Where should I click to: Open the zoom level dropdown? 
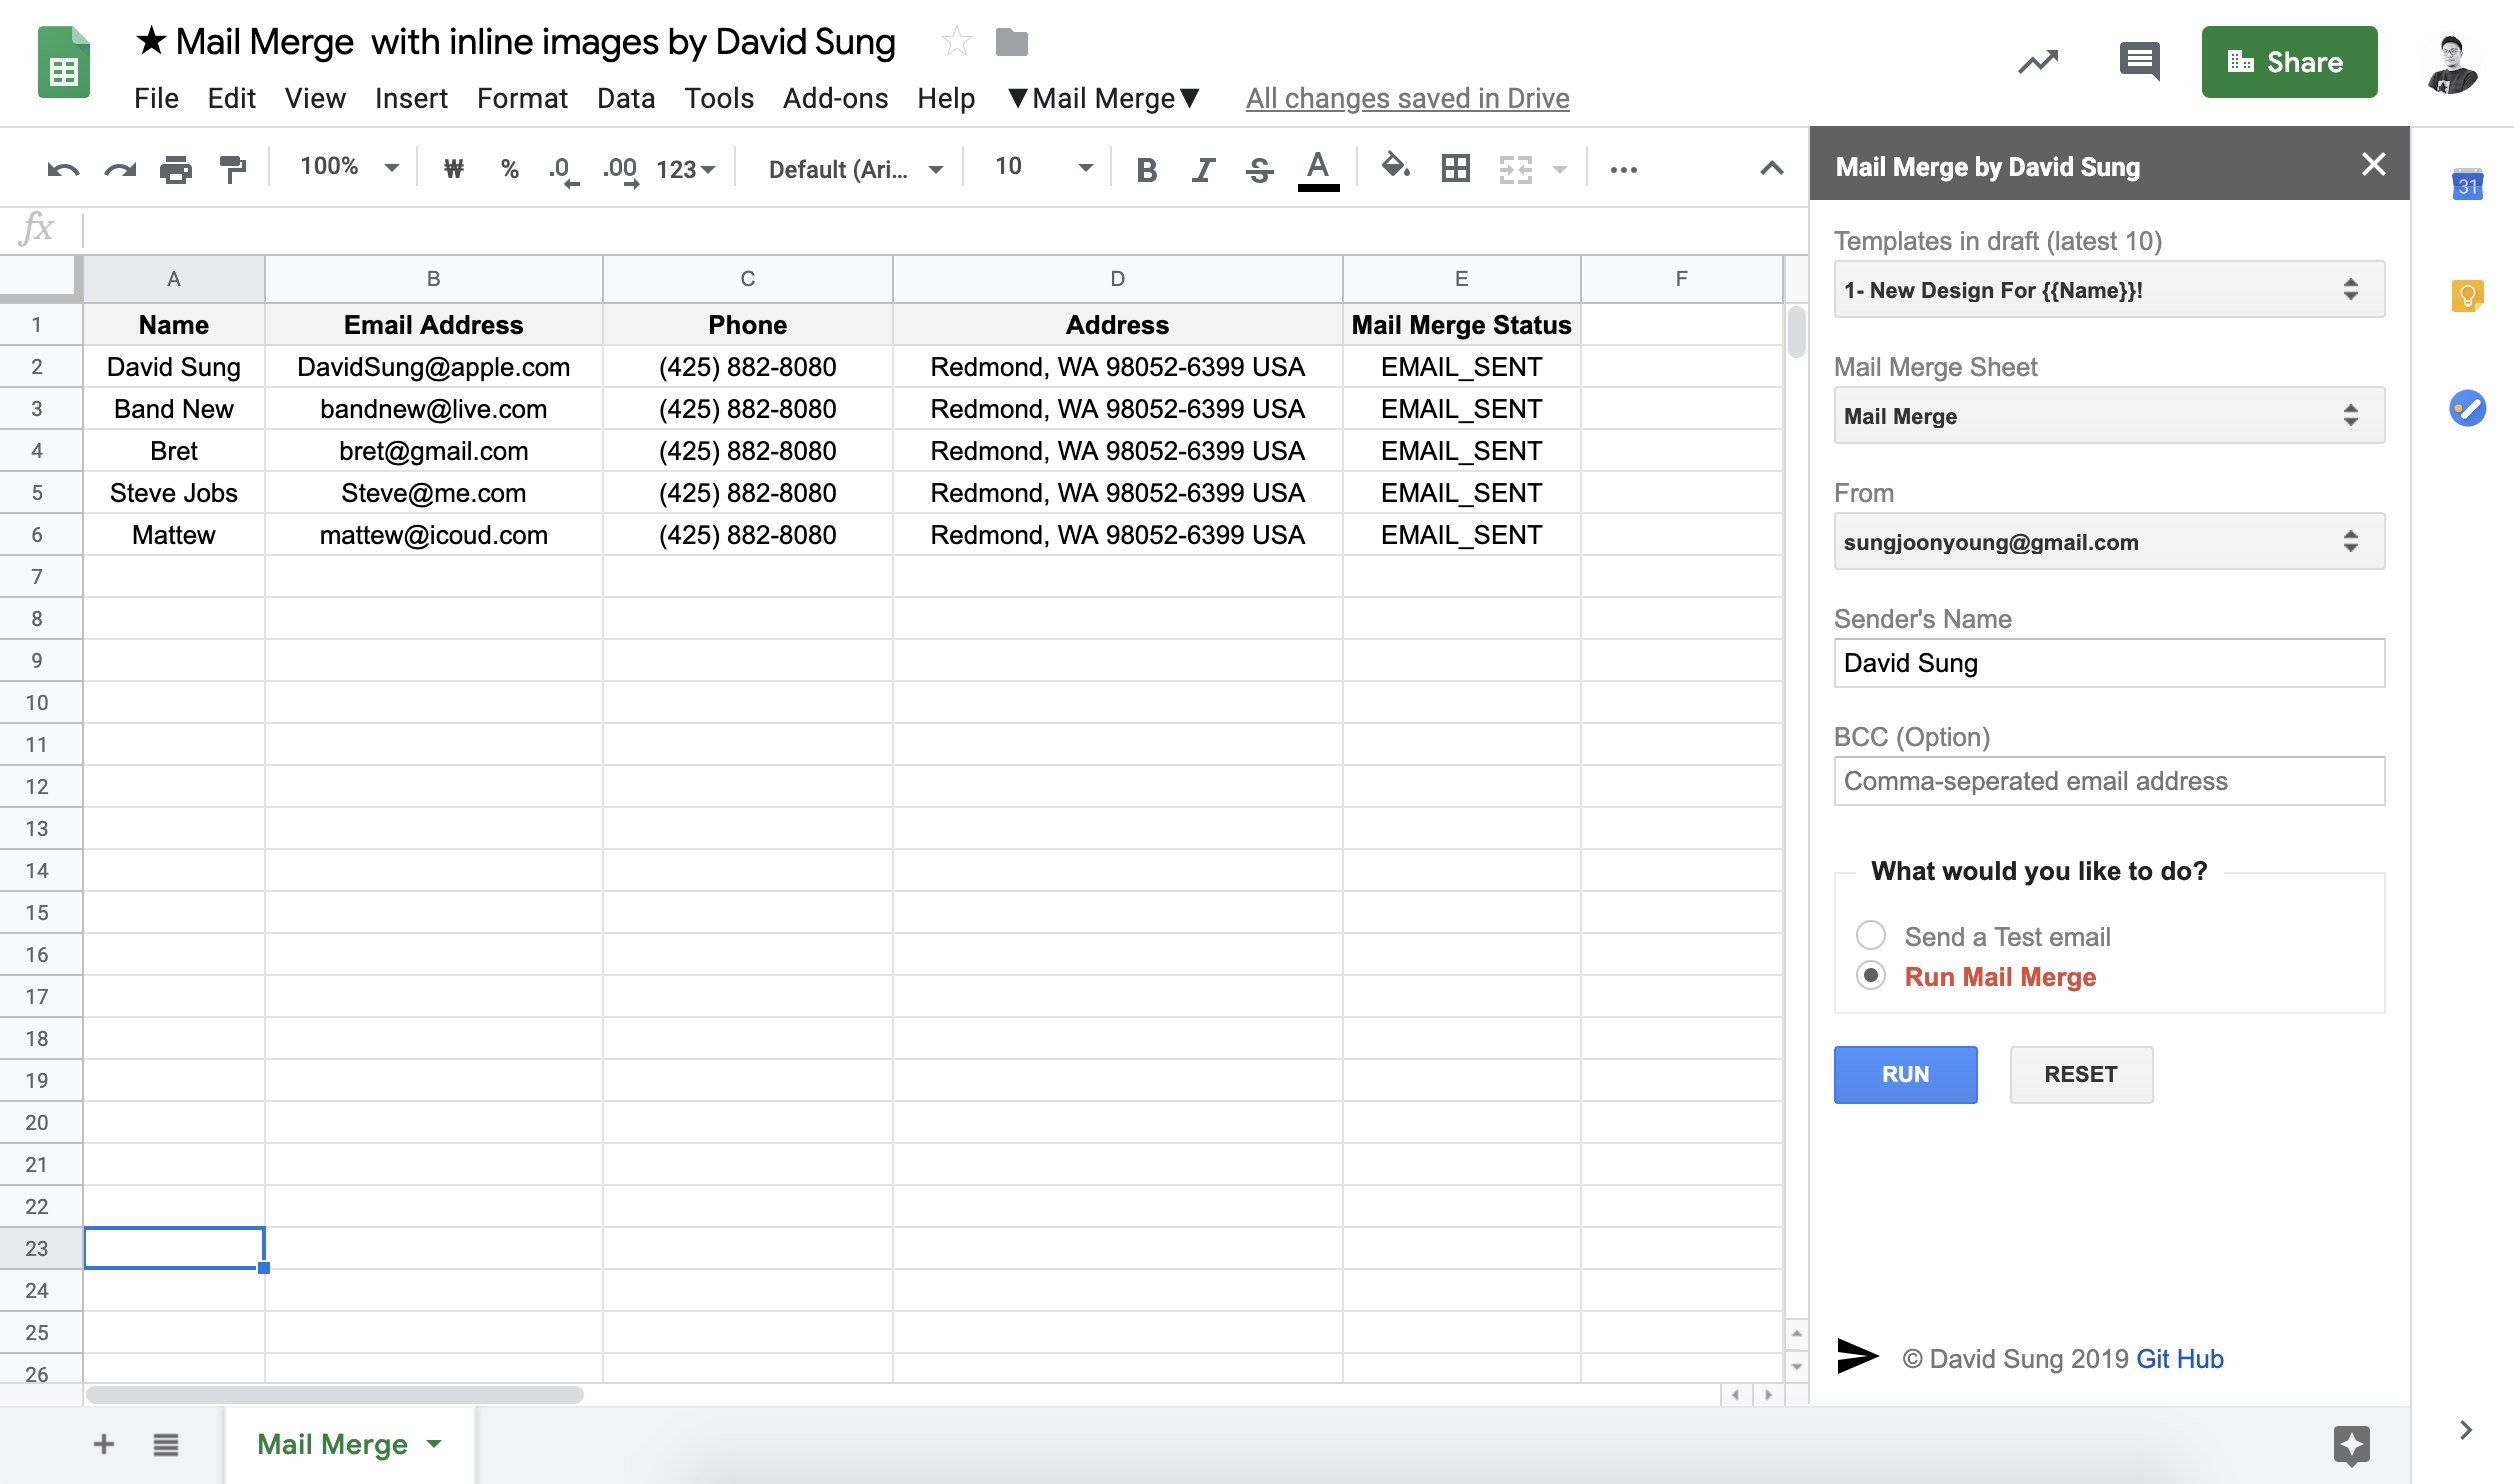[x=343, y=167]
